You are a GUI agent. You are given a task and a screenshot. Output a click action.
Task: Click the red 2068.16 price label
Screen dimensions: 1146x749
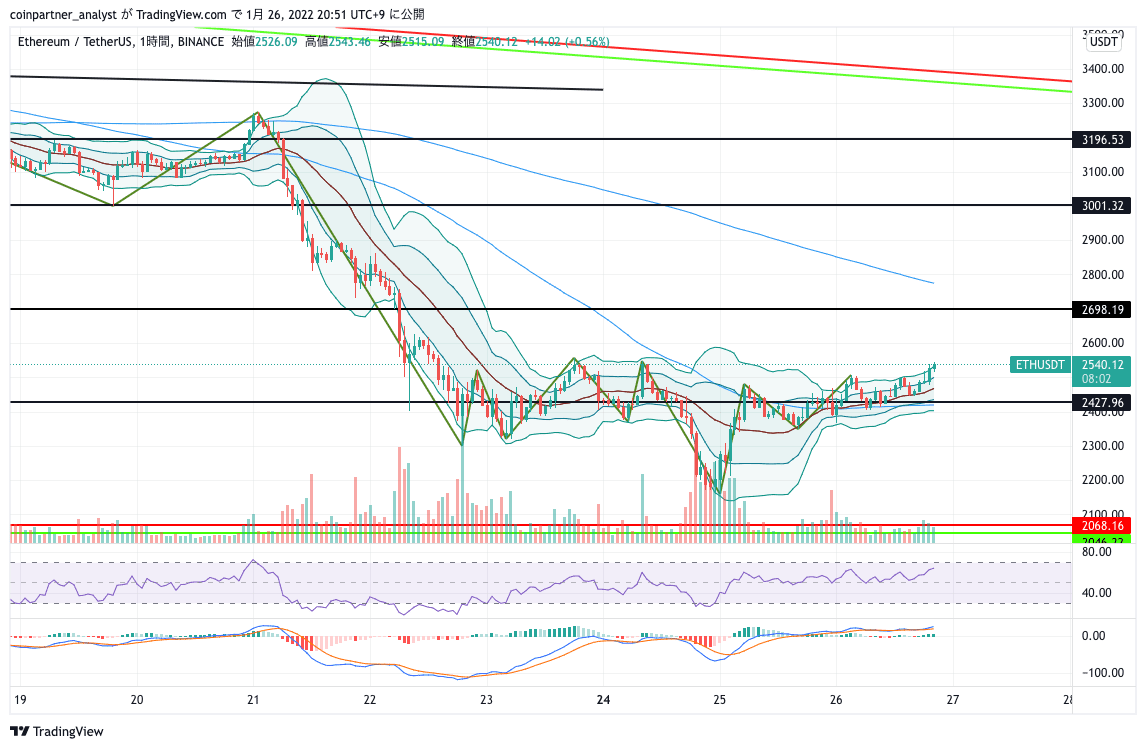(x=1101, y=526)
